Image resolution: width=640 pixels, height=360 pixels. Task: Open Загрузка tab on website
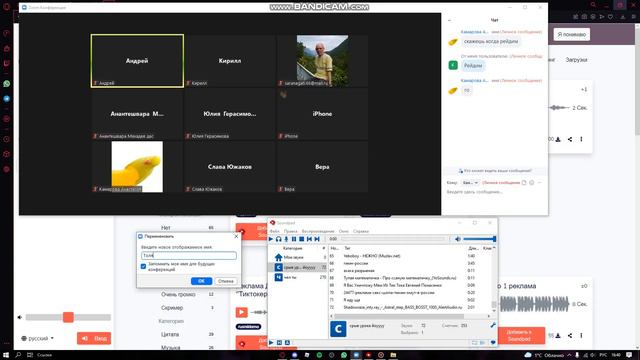pyautogui.click(x=576, y=60)
